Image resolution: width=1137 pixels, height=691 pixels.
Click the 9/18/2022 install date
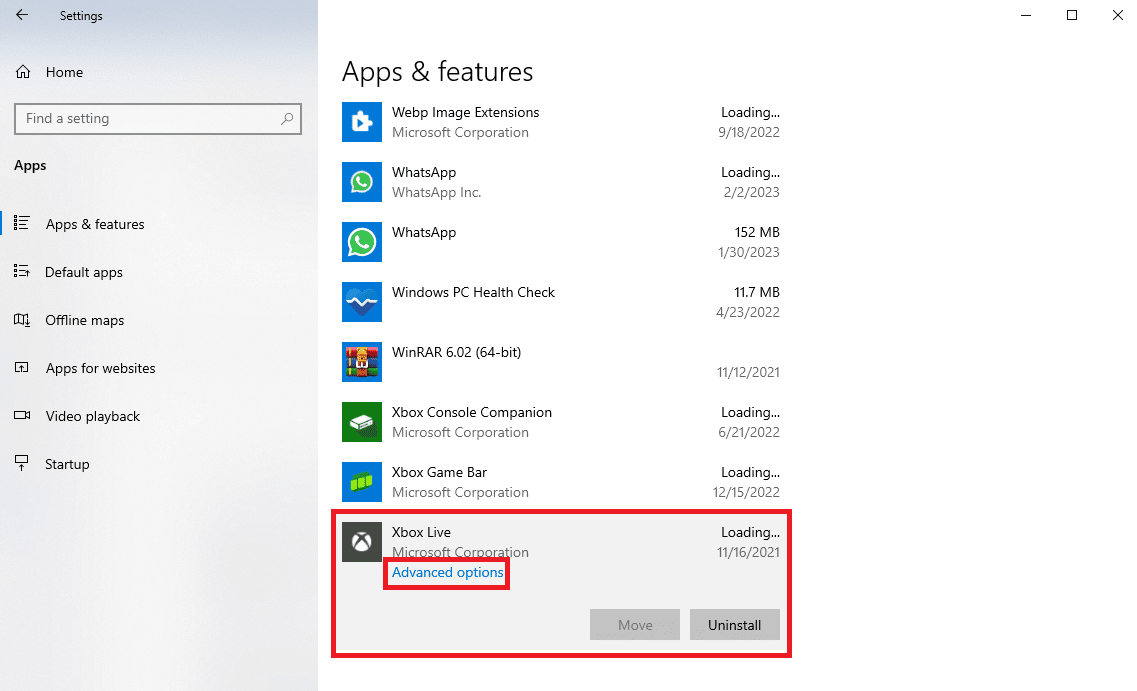pos(749,132)
